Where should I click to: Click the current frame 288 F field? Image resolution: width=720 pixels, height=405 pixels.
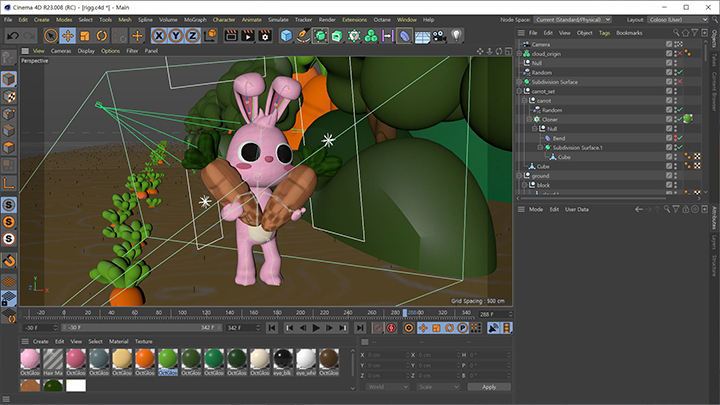tap(493, 315)
